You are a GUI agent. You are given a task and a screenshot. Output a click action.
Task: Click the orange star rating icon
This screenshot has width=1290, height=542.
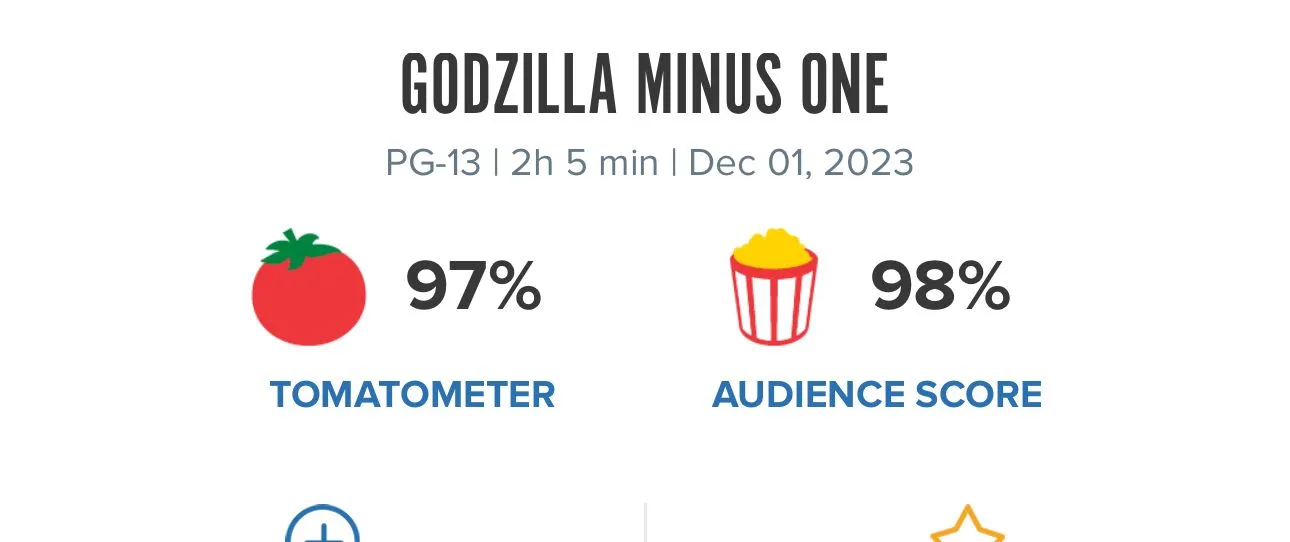coord(967,528)
